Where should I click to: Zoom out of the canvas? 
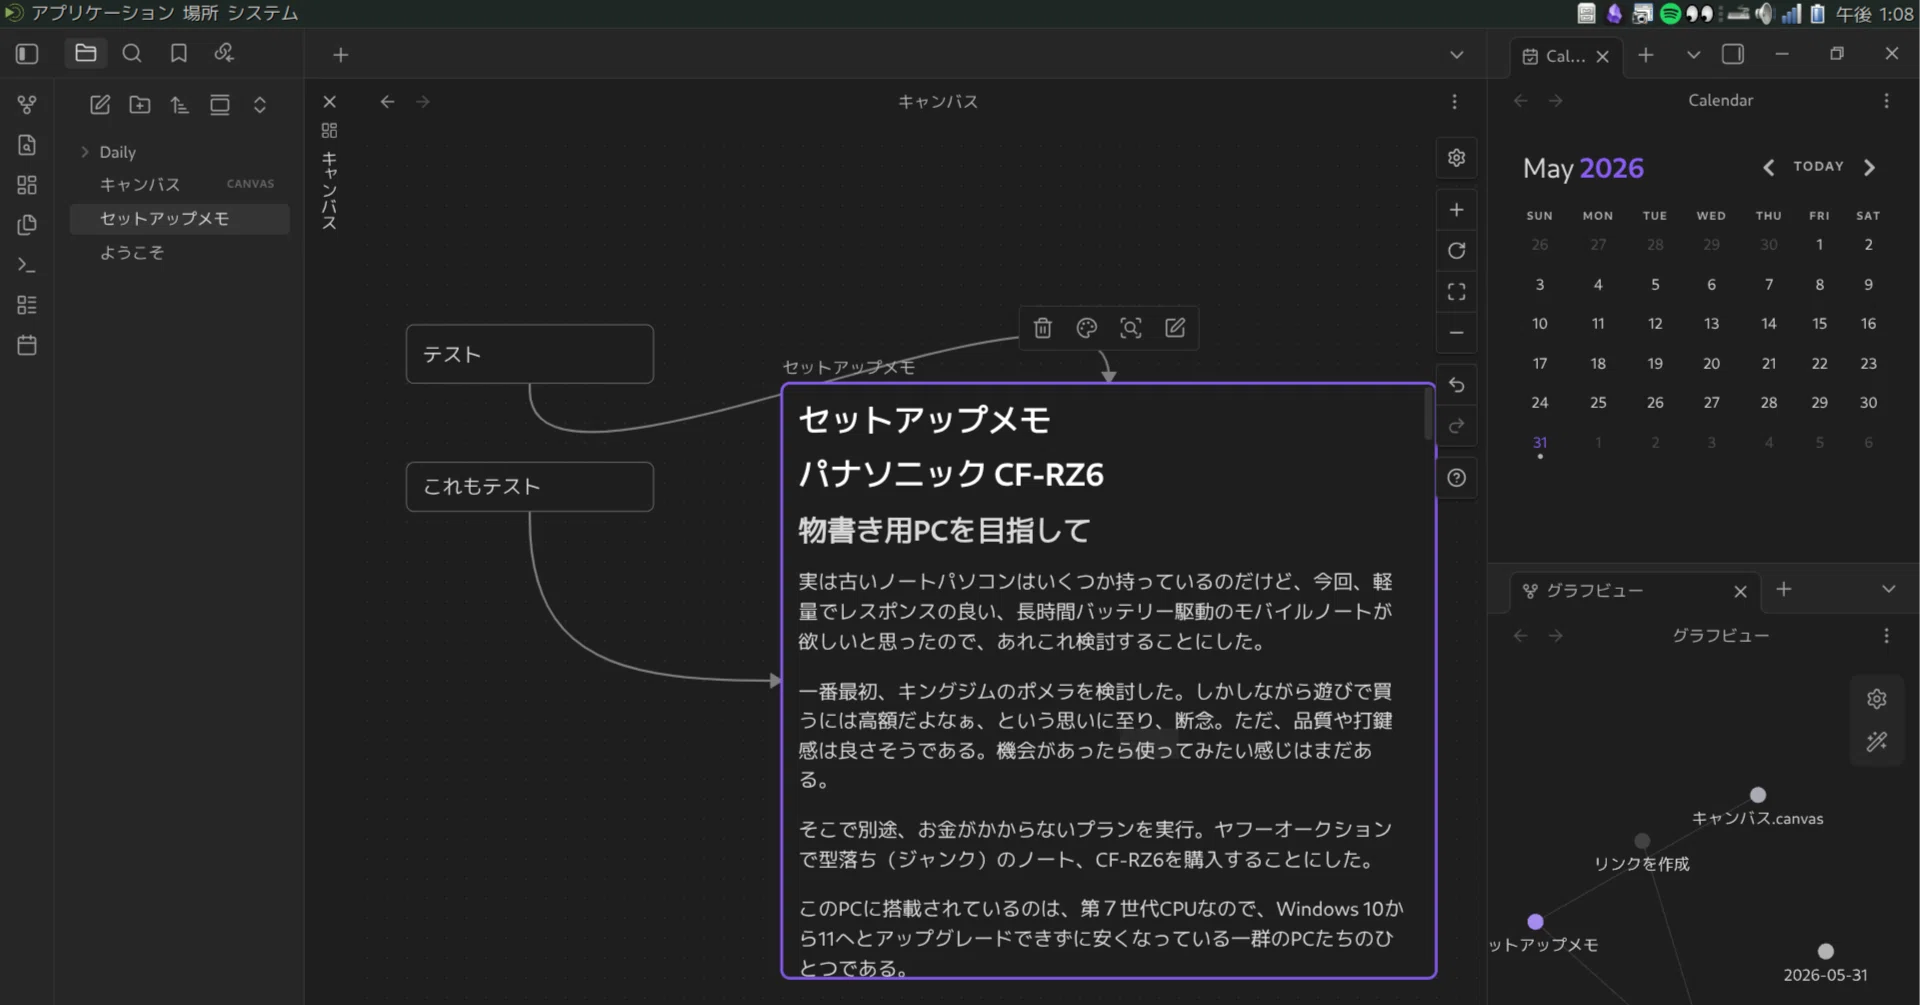(x=1456, y=332)
